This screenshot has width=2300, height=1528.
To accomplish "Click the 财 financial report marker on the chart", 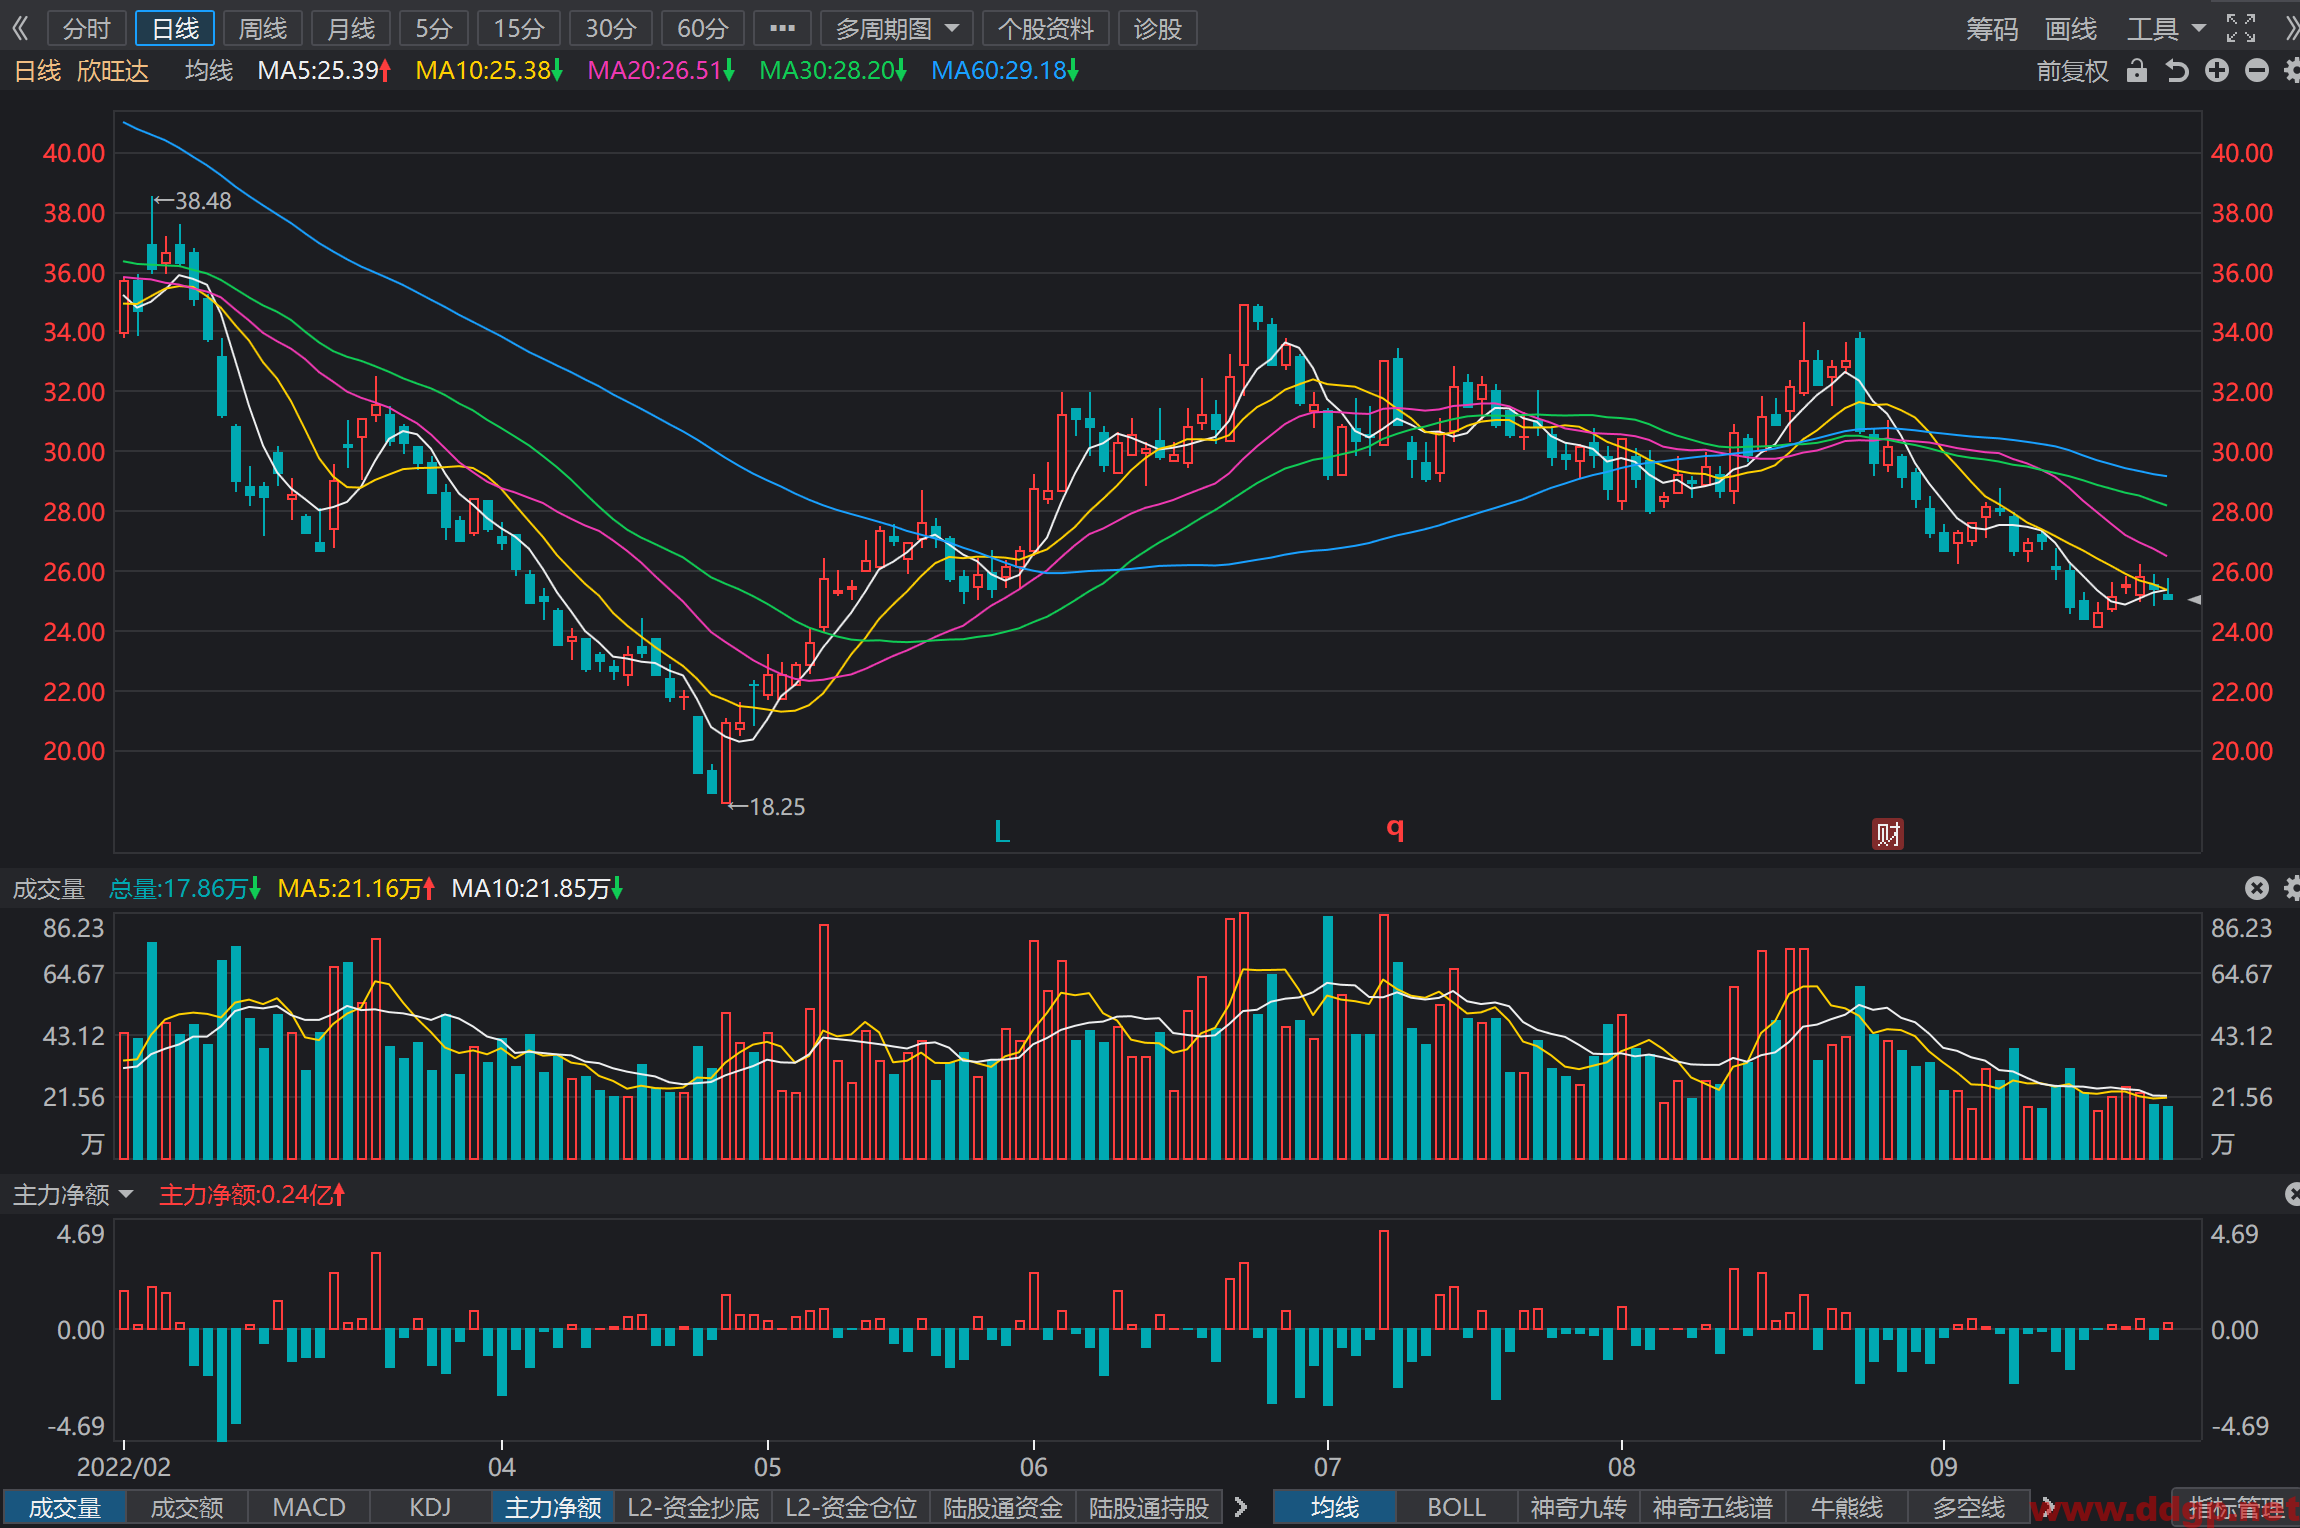I will tap(1888, 834).
